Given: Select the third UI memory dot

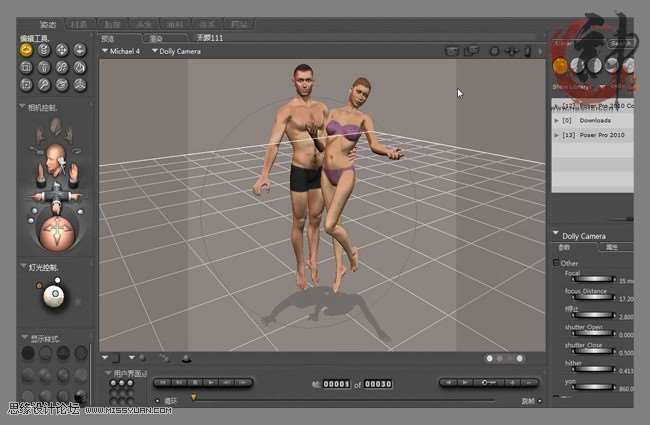Looking at the screenshot, I should [131, 383].
